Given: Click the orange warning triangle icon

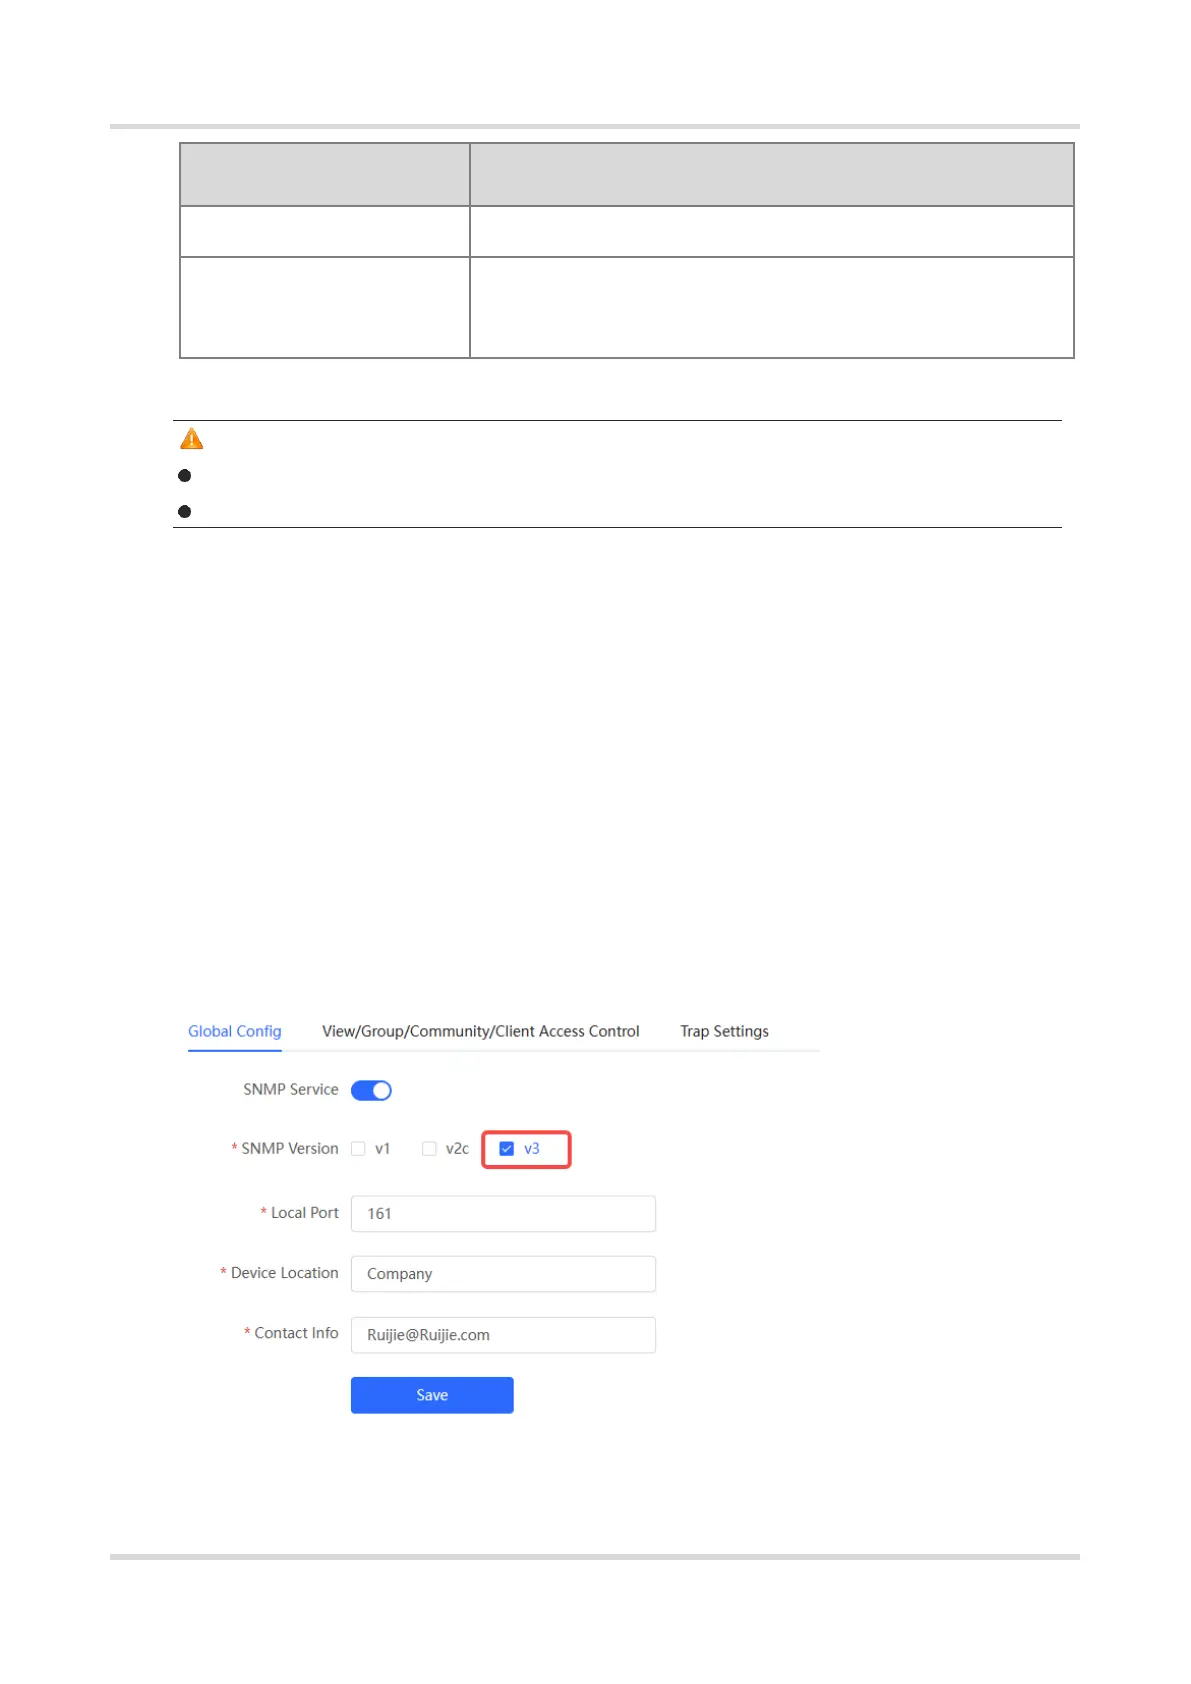Looking at the screenshot, I should pyautogui.click(x=191, y=439).
